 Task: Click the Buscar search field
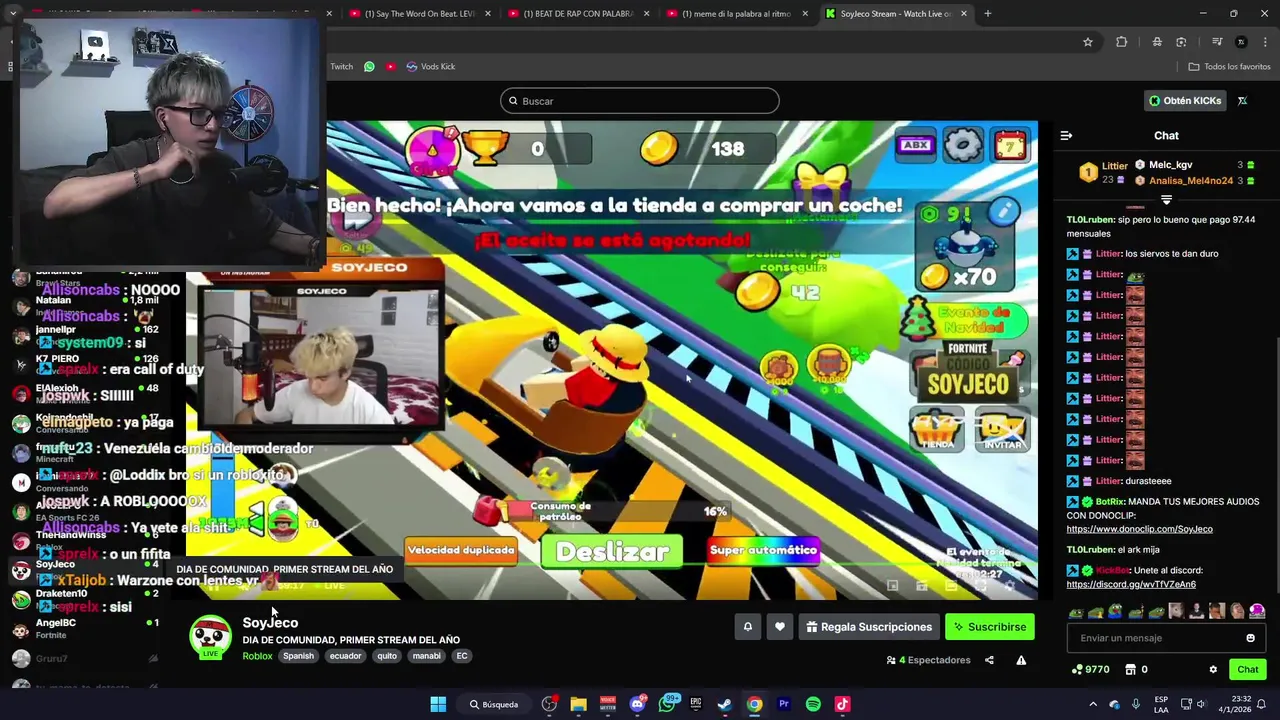[640, 101]
